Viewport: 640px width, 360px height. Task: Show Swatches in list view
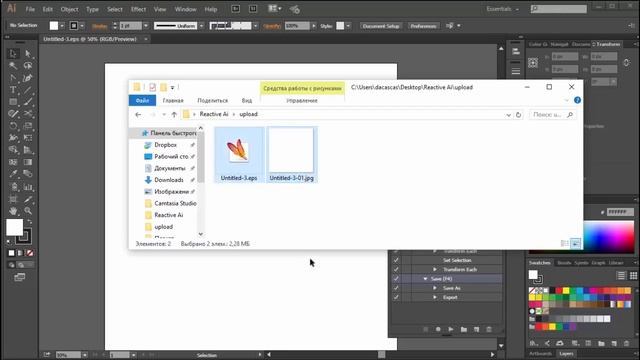point(621,276)
